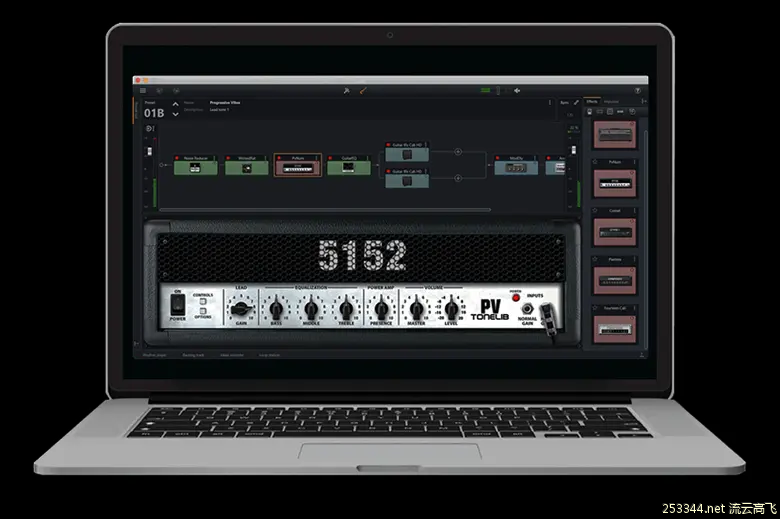The image size is (780, 519).
Task: Go to the next preset with the down chevron
Action: click(176, 114)
